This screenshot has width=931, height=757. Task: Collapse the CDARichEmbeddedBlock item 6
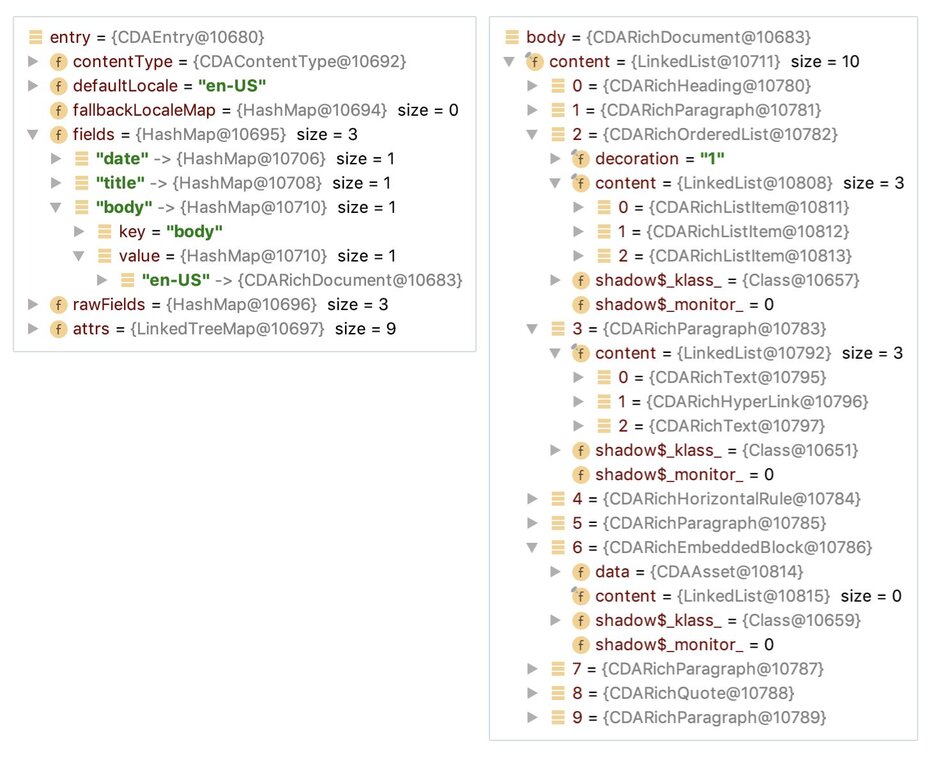coord(532,548)
